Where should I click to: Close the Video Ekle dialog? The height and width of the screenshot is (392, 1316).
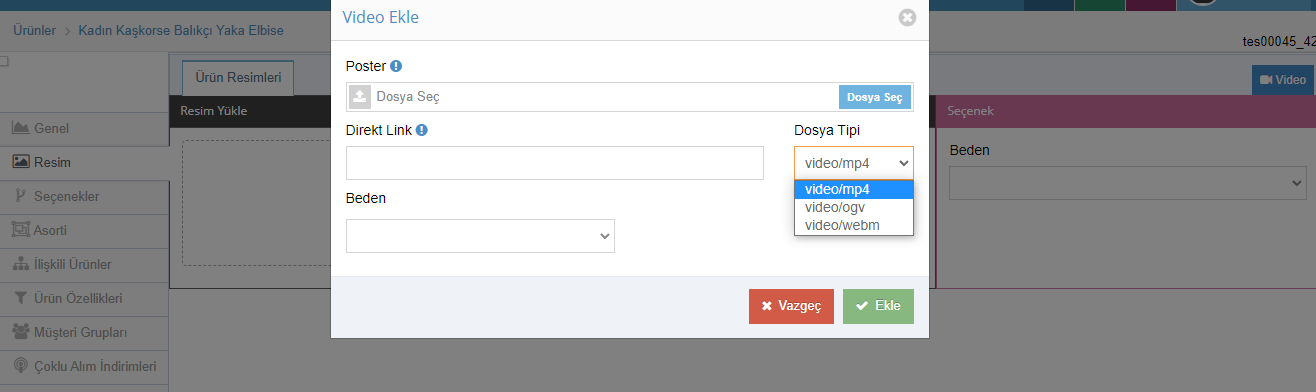click(907, 17)
